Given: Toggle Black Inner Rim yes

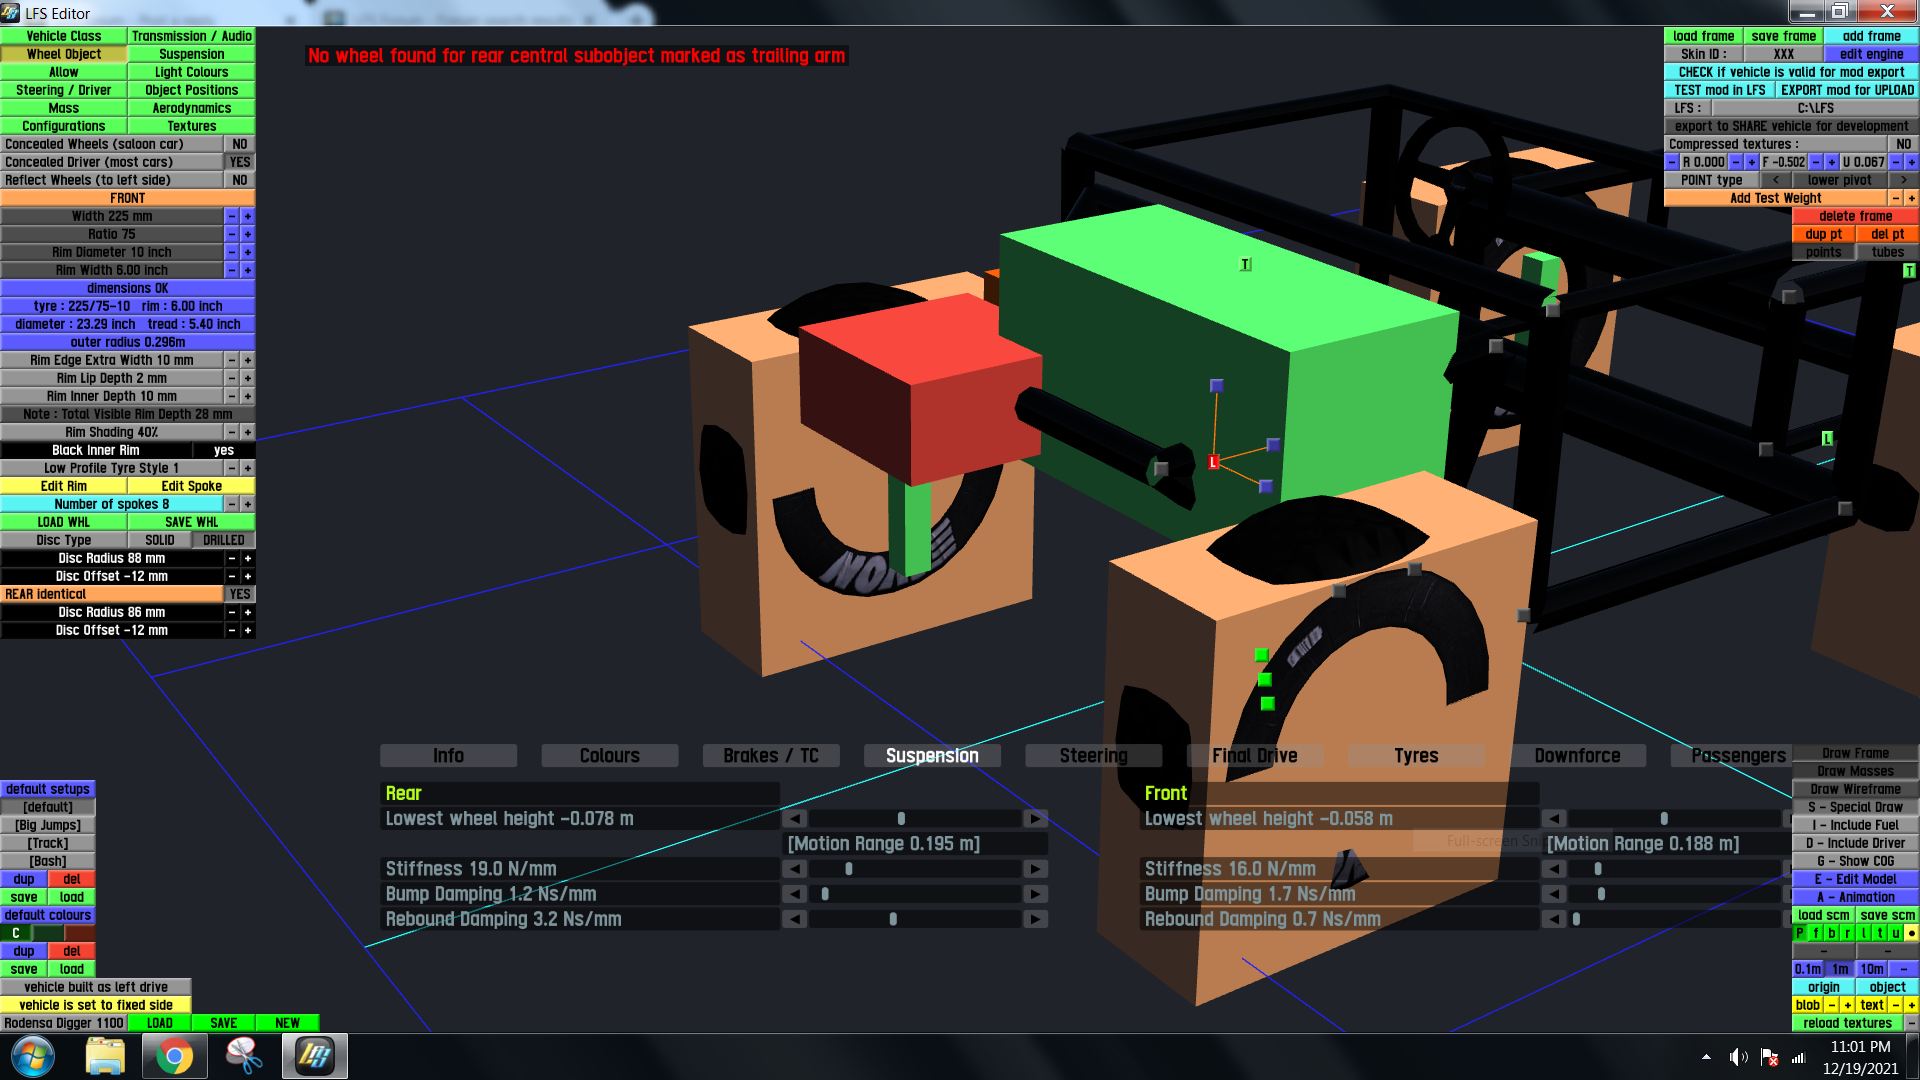Looking at the screenshot, I should click(224, 450).
